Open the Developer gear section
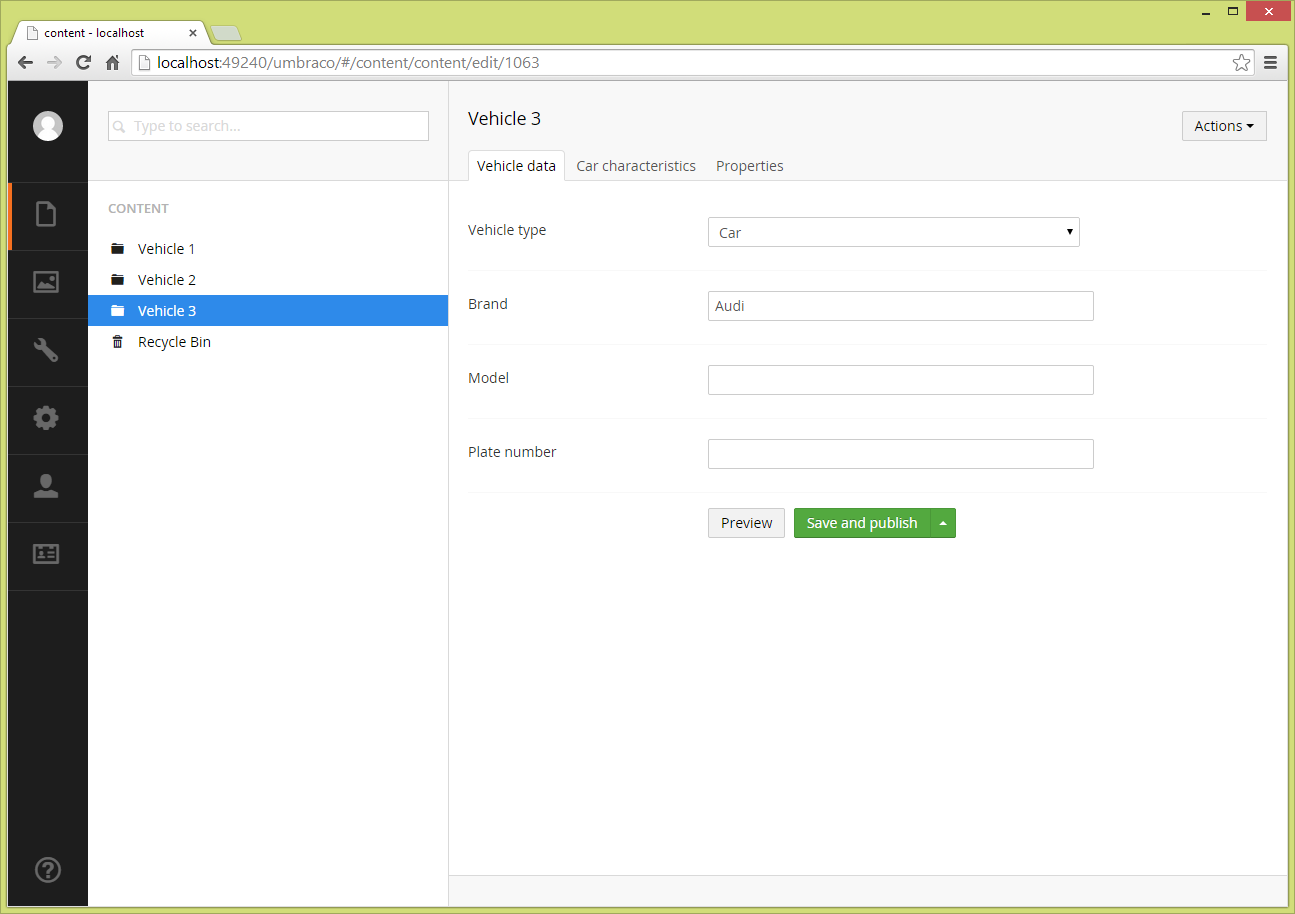This screenshot has height=914, width=1295. tap(46, 418)
